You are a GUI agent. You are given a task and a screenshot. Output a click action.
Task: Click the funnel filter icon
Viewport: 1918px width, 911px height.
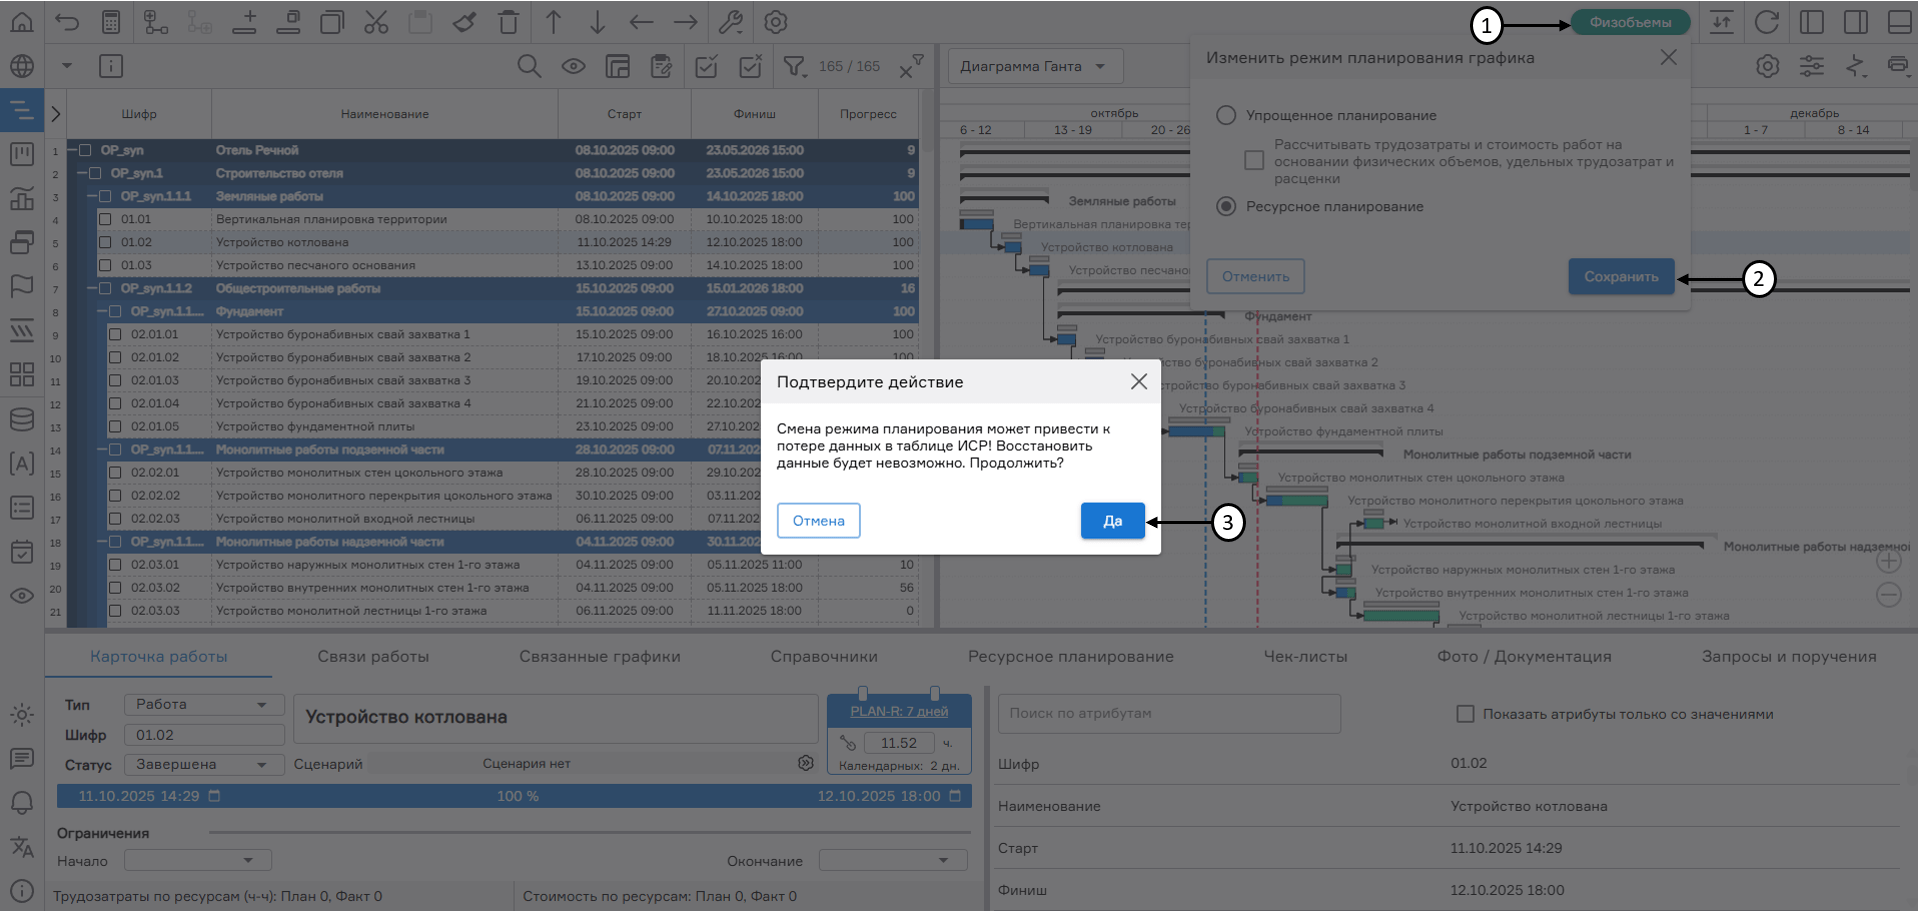pyautogui.click(x=794, y=67)
